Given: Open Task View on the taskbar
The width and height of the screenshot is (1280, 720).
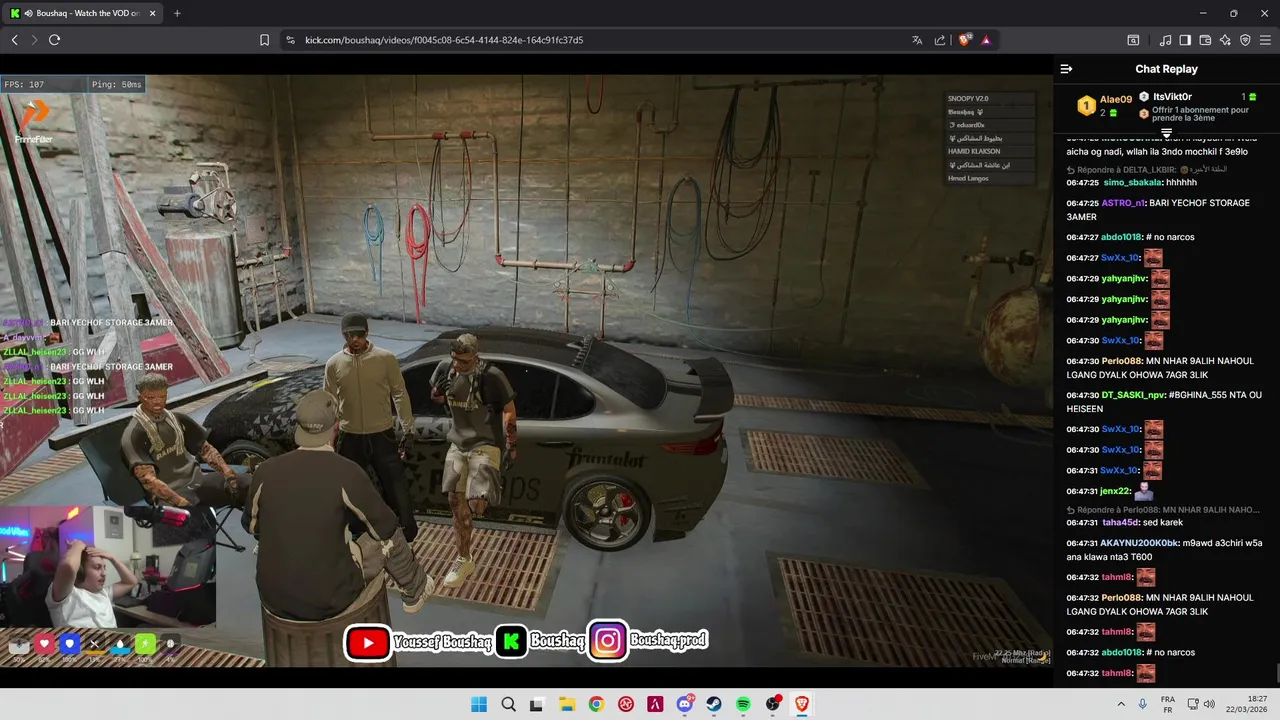Looking at the screenshot, I should 537,704.
